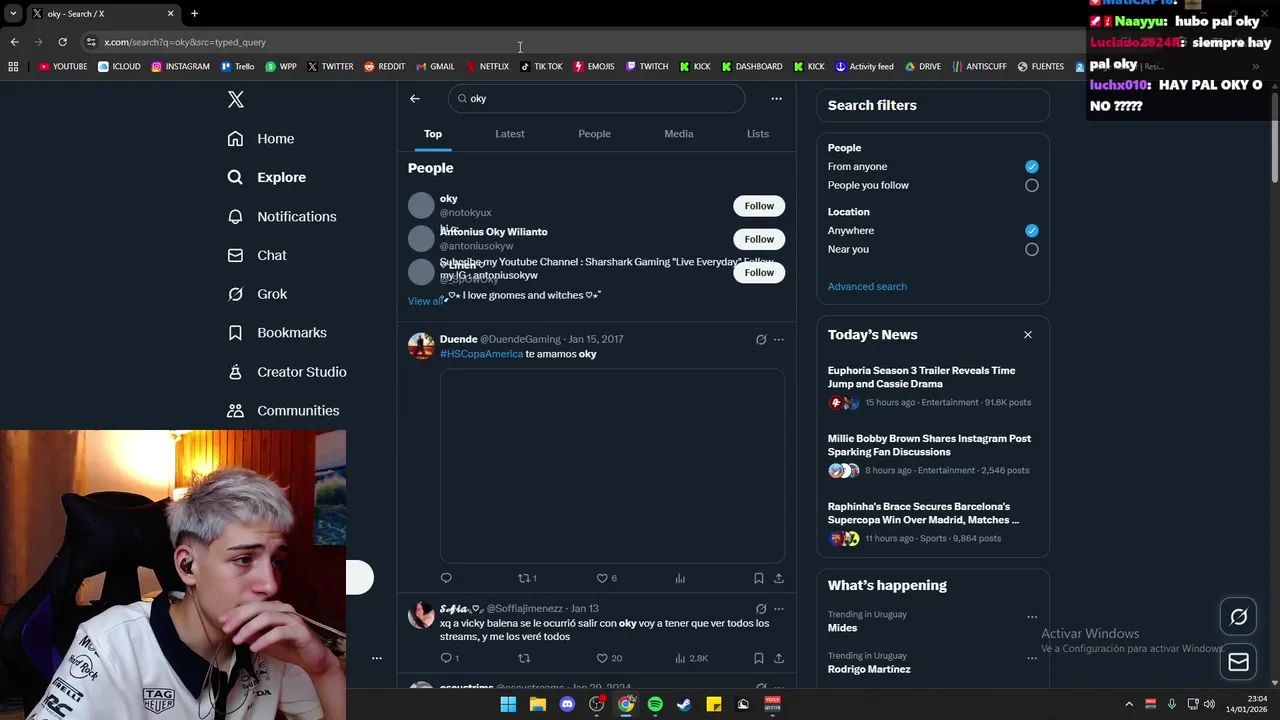1280x720 pixels.
Task: Reply to Sofia's post
Action: (450, 658)
